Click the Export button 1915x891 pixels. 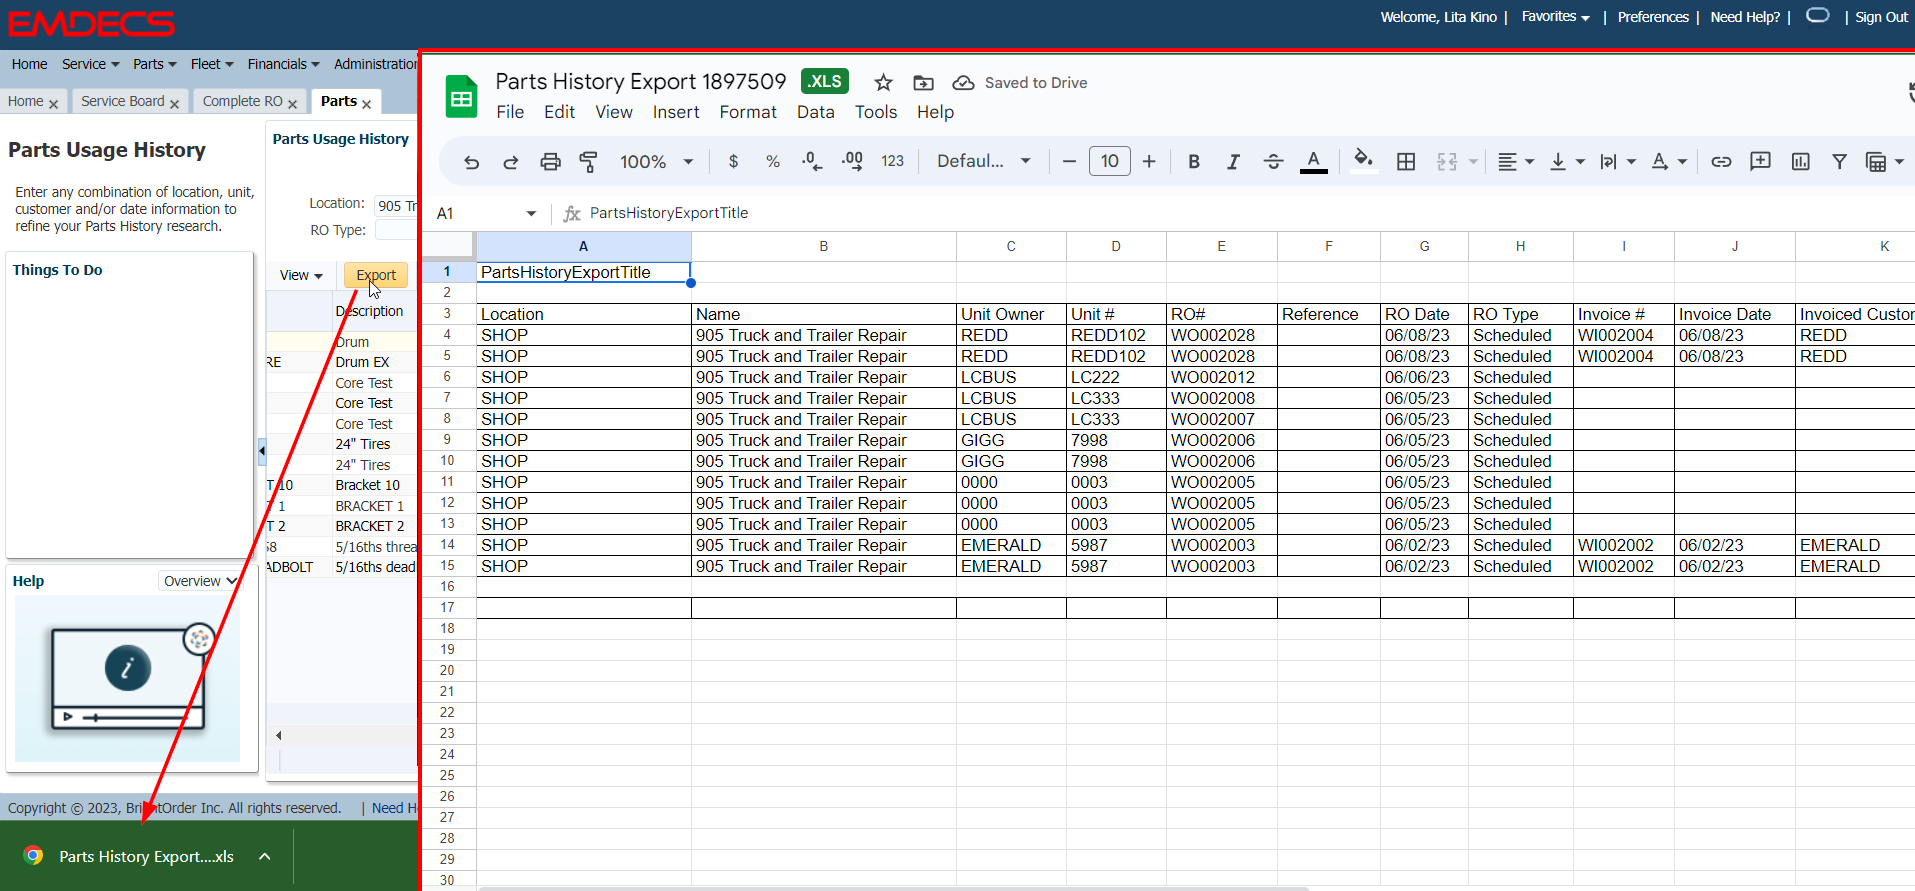[376, 275]
